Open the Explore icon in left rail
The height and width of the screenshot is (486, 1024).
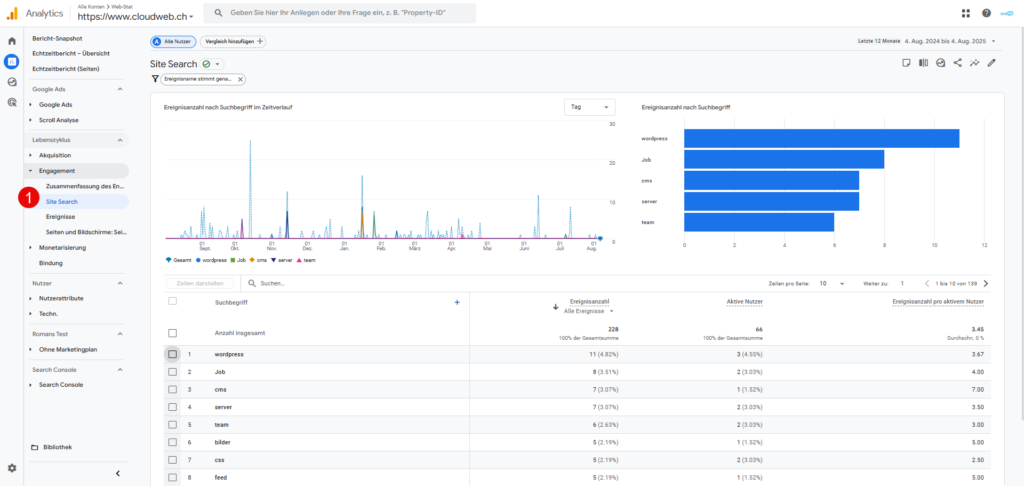tap(12, 82)
